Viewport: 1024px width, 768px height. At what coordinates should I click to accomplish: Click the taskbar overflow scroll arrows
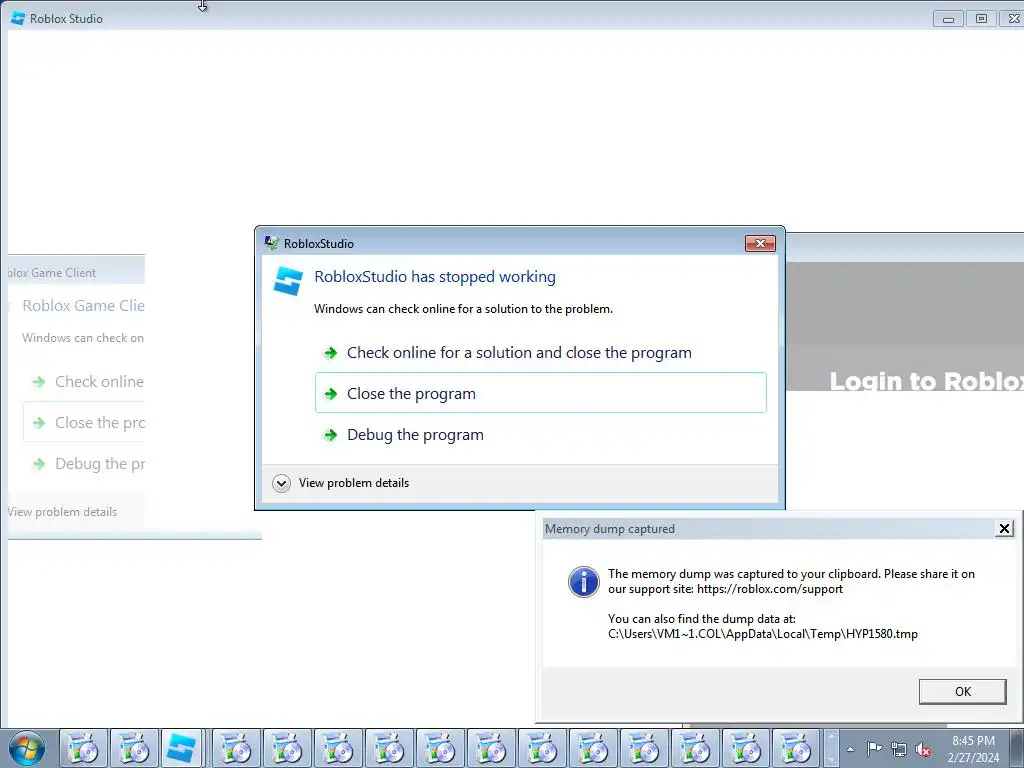(831, 748)
